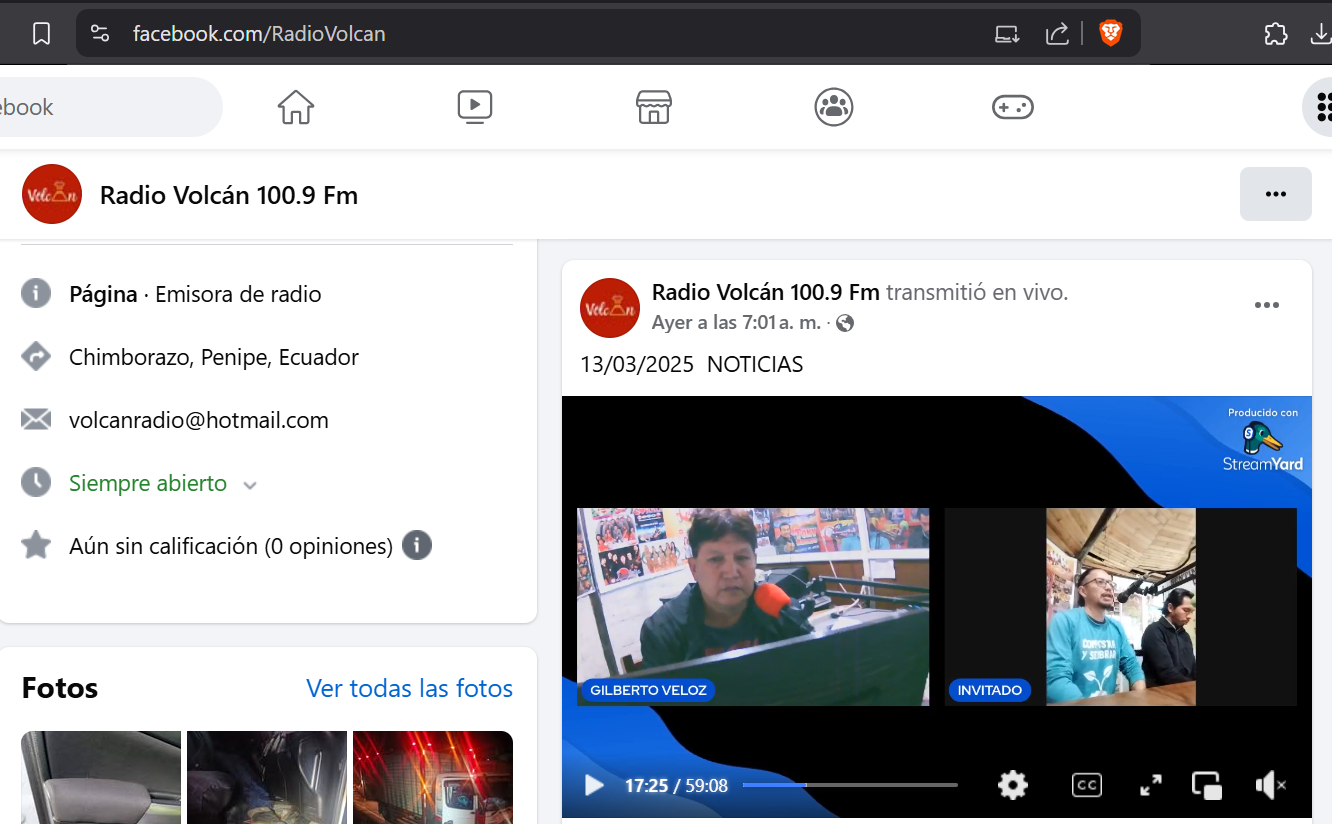The image size is (1332, 824).
Task: Click the Página info icon
Action: (36, 294)
